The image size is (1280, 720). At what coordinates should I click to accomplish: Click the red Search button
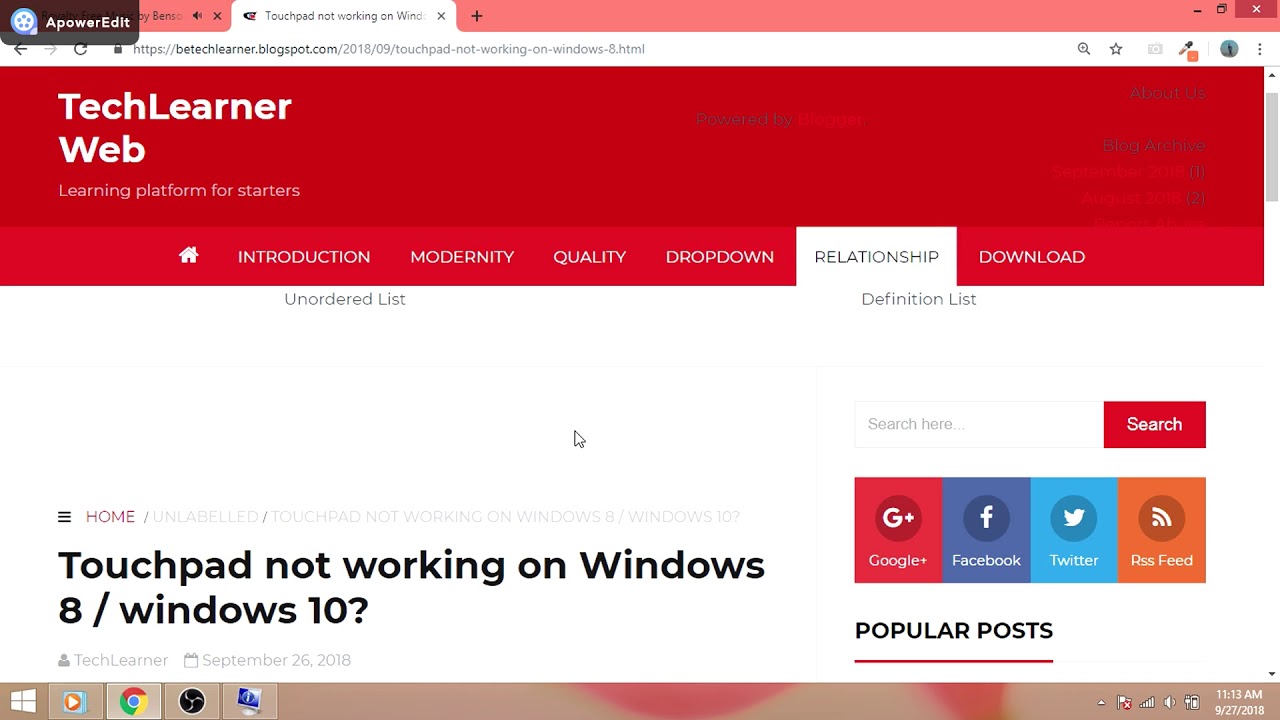pyautogui.click(x=1155, y=424)
